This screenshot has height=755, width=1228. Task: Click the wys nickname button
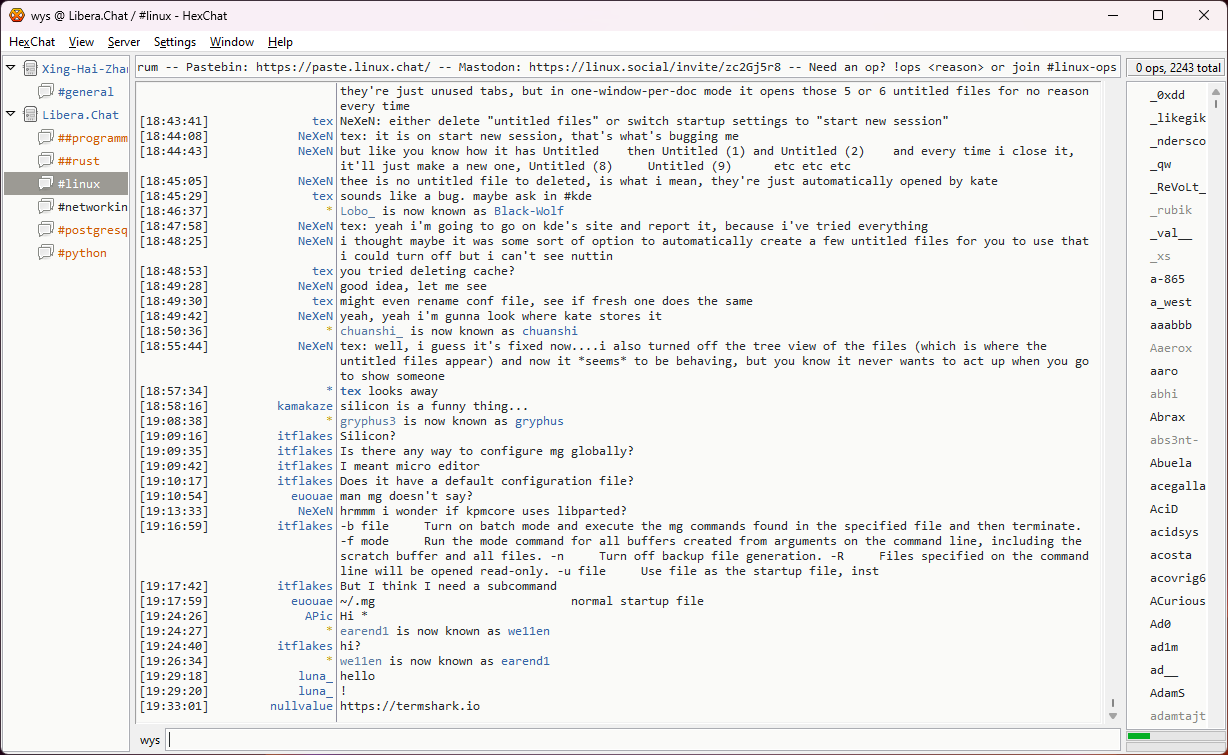[x=150, y=740]
